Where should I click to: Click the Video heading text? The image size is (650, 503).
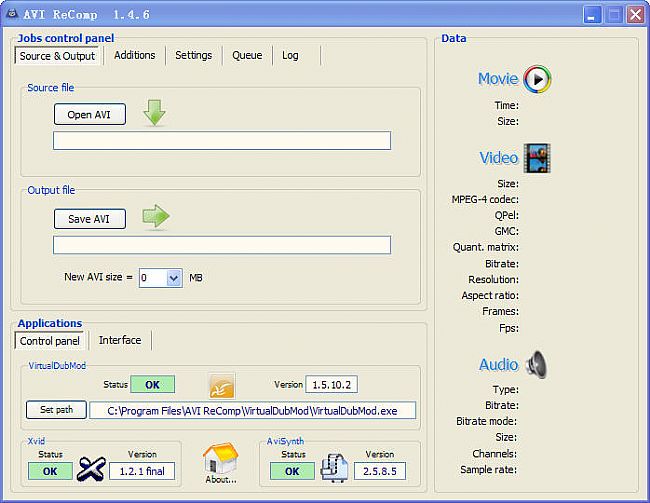(x=499, y=158)
